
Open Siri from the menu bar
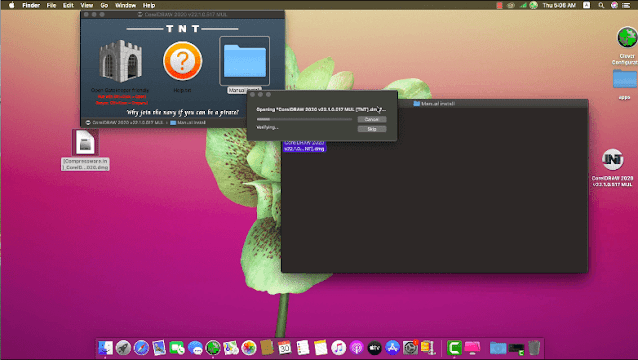coord(614,5)
